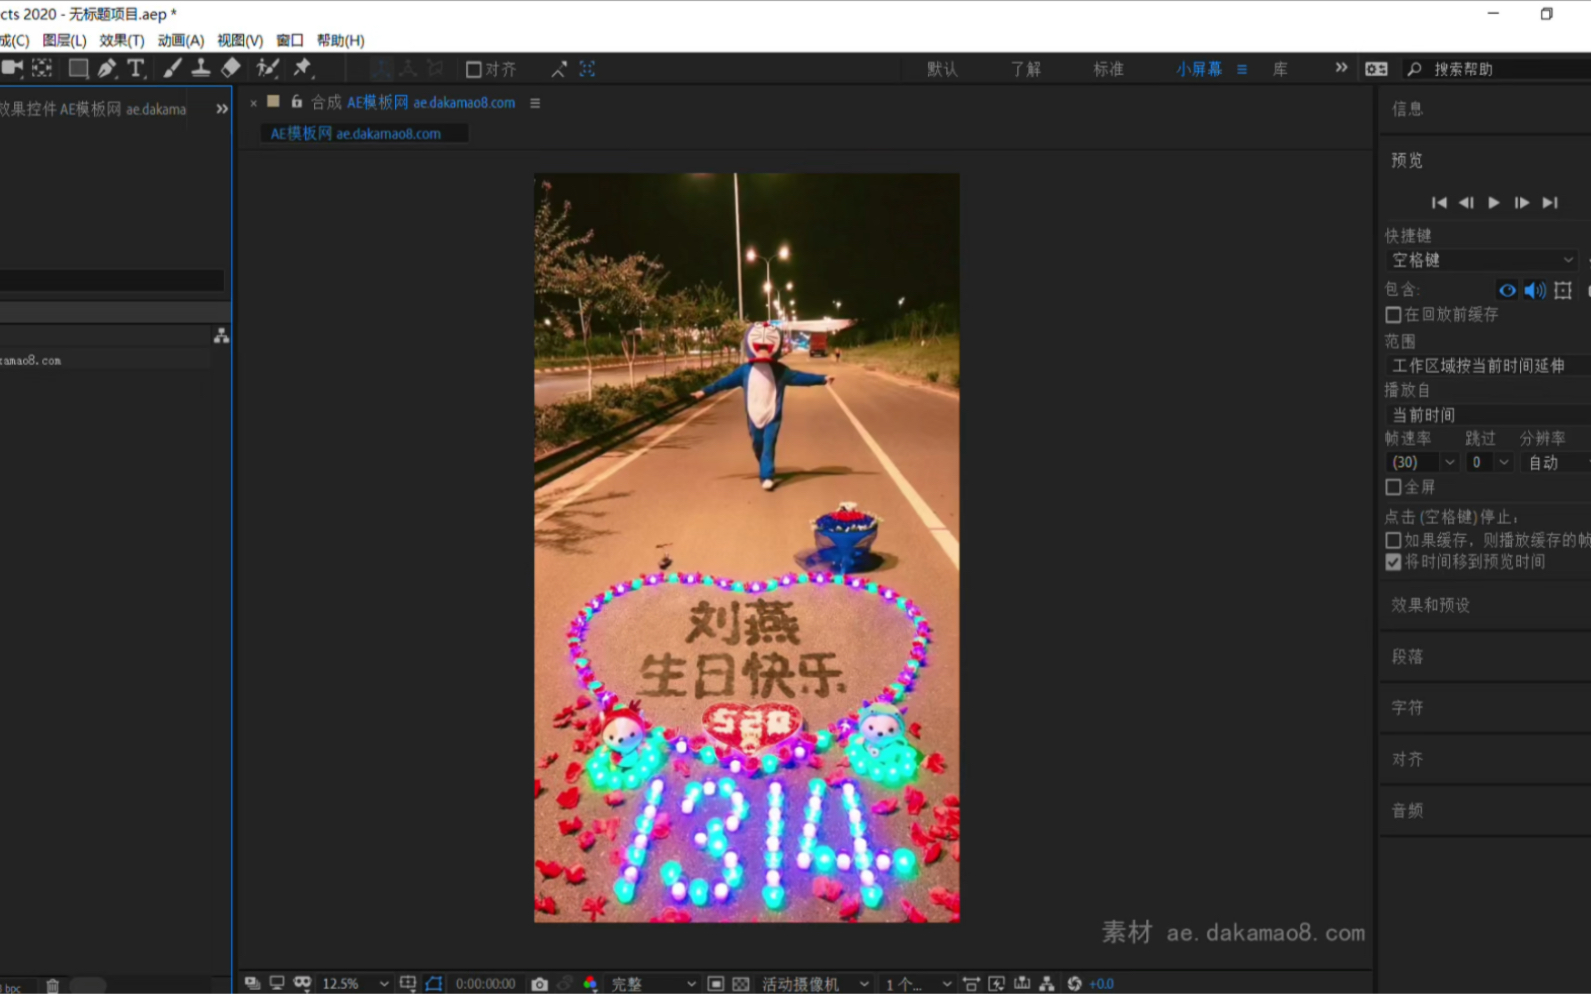This screenshot has height=994, width=1591.
Task: Toggle the composition lock icon
Action: [x=296, y=102]
